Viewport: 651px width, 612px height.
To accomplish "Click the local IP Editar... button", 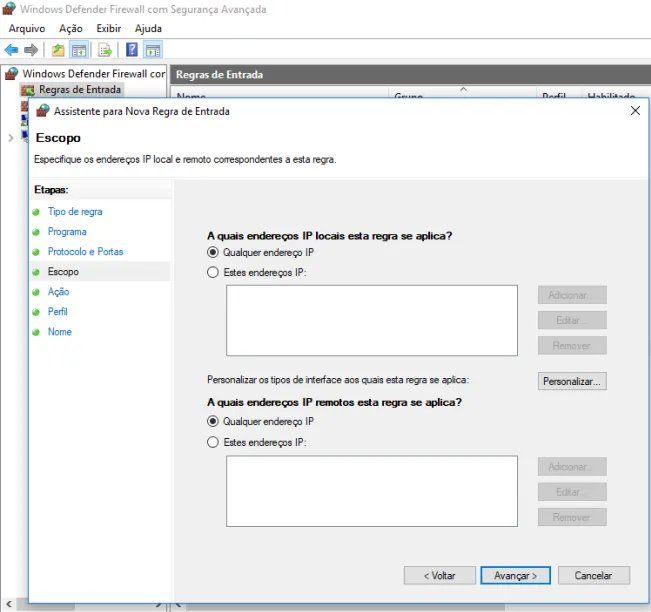I will pyautogui.click(x=572, y=320).
